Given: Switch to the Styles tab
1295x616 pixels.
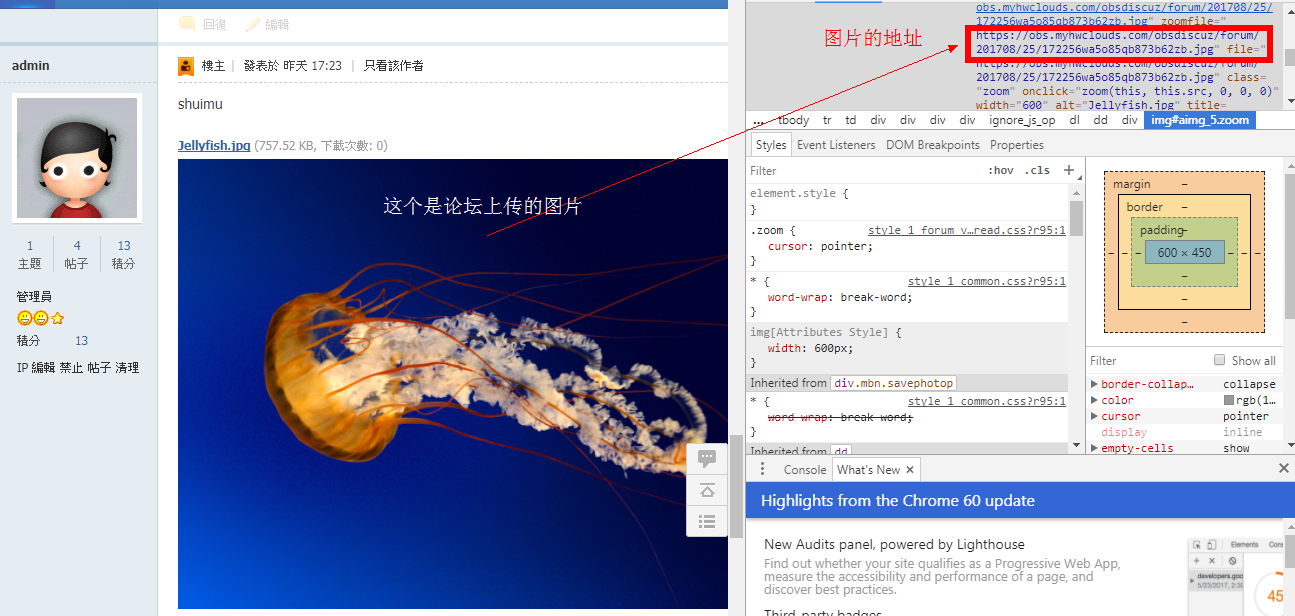Looking at the screenshot, I should pos(771,145).
